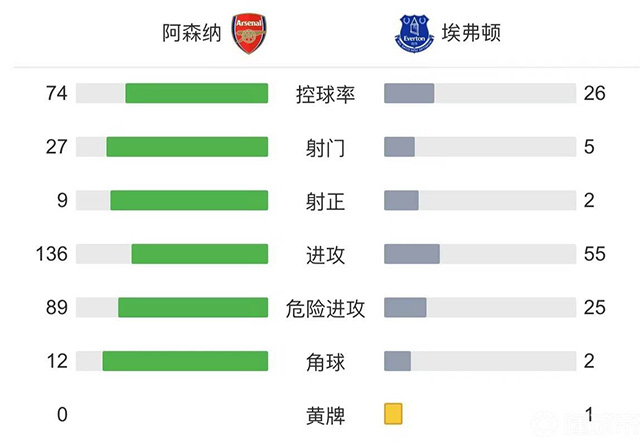
Task: Click the 黄牌 stat label
Action: tap(326, 415)
